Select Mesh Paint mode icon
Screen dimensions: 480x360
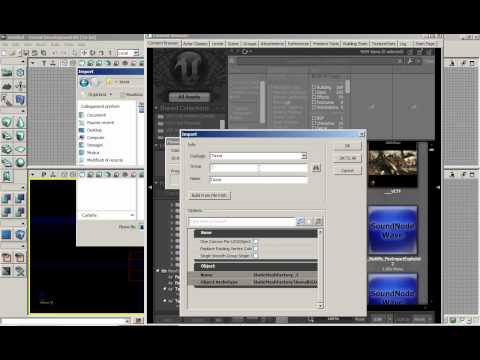pyautogui.click(x=7, y=99)
